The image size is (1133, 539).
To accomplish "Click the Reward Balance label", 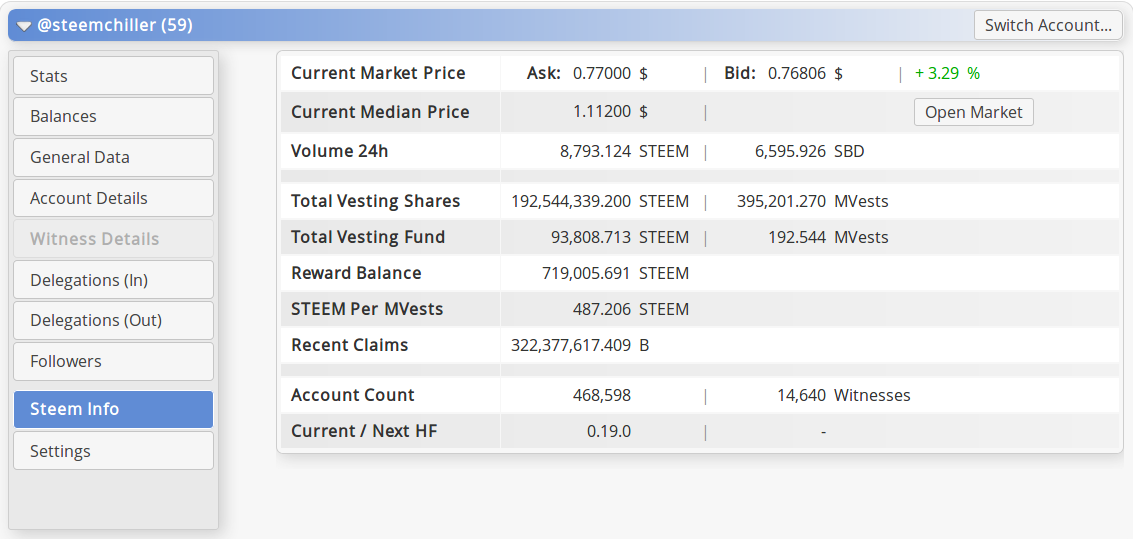I will click(x=356, y=273).
